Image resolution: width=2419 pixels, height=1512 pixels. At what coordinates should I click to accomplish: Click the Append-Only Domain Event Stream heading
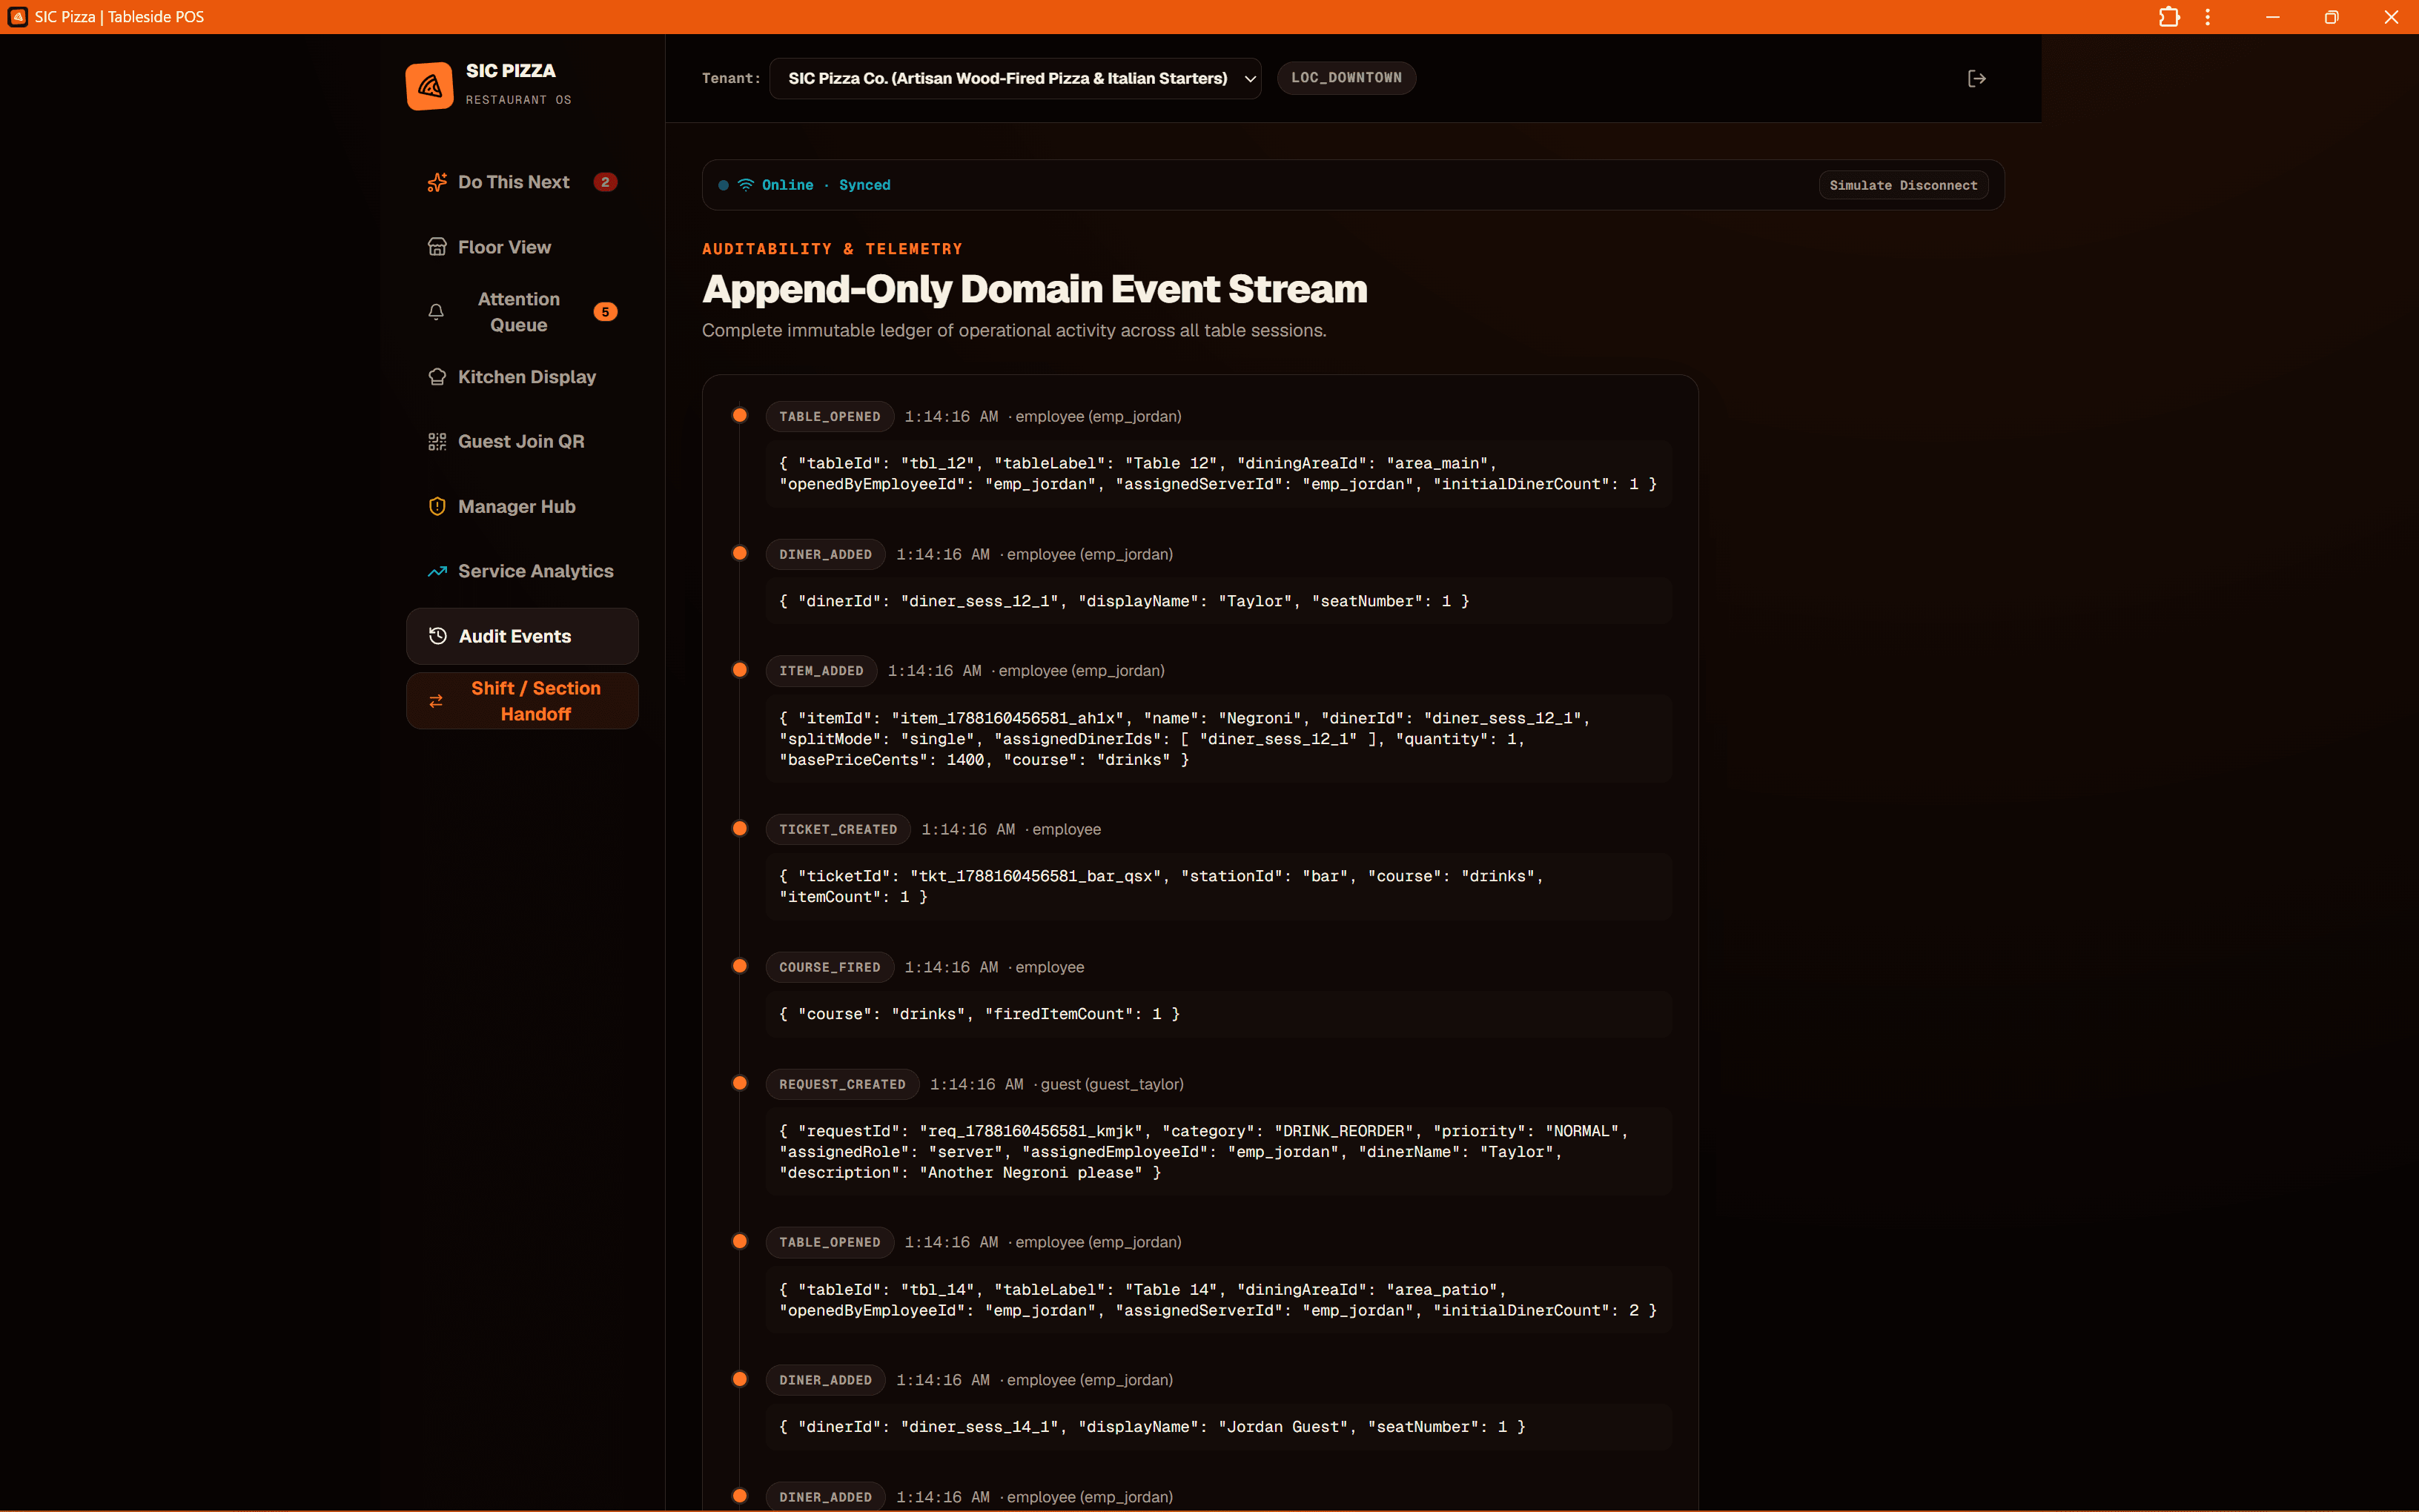pyautogui.click(x=1034, y=289)
